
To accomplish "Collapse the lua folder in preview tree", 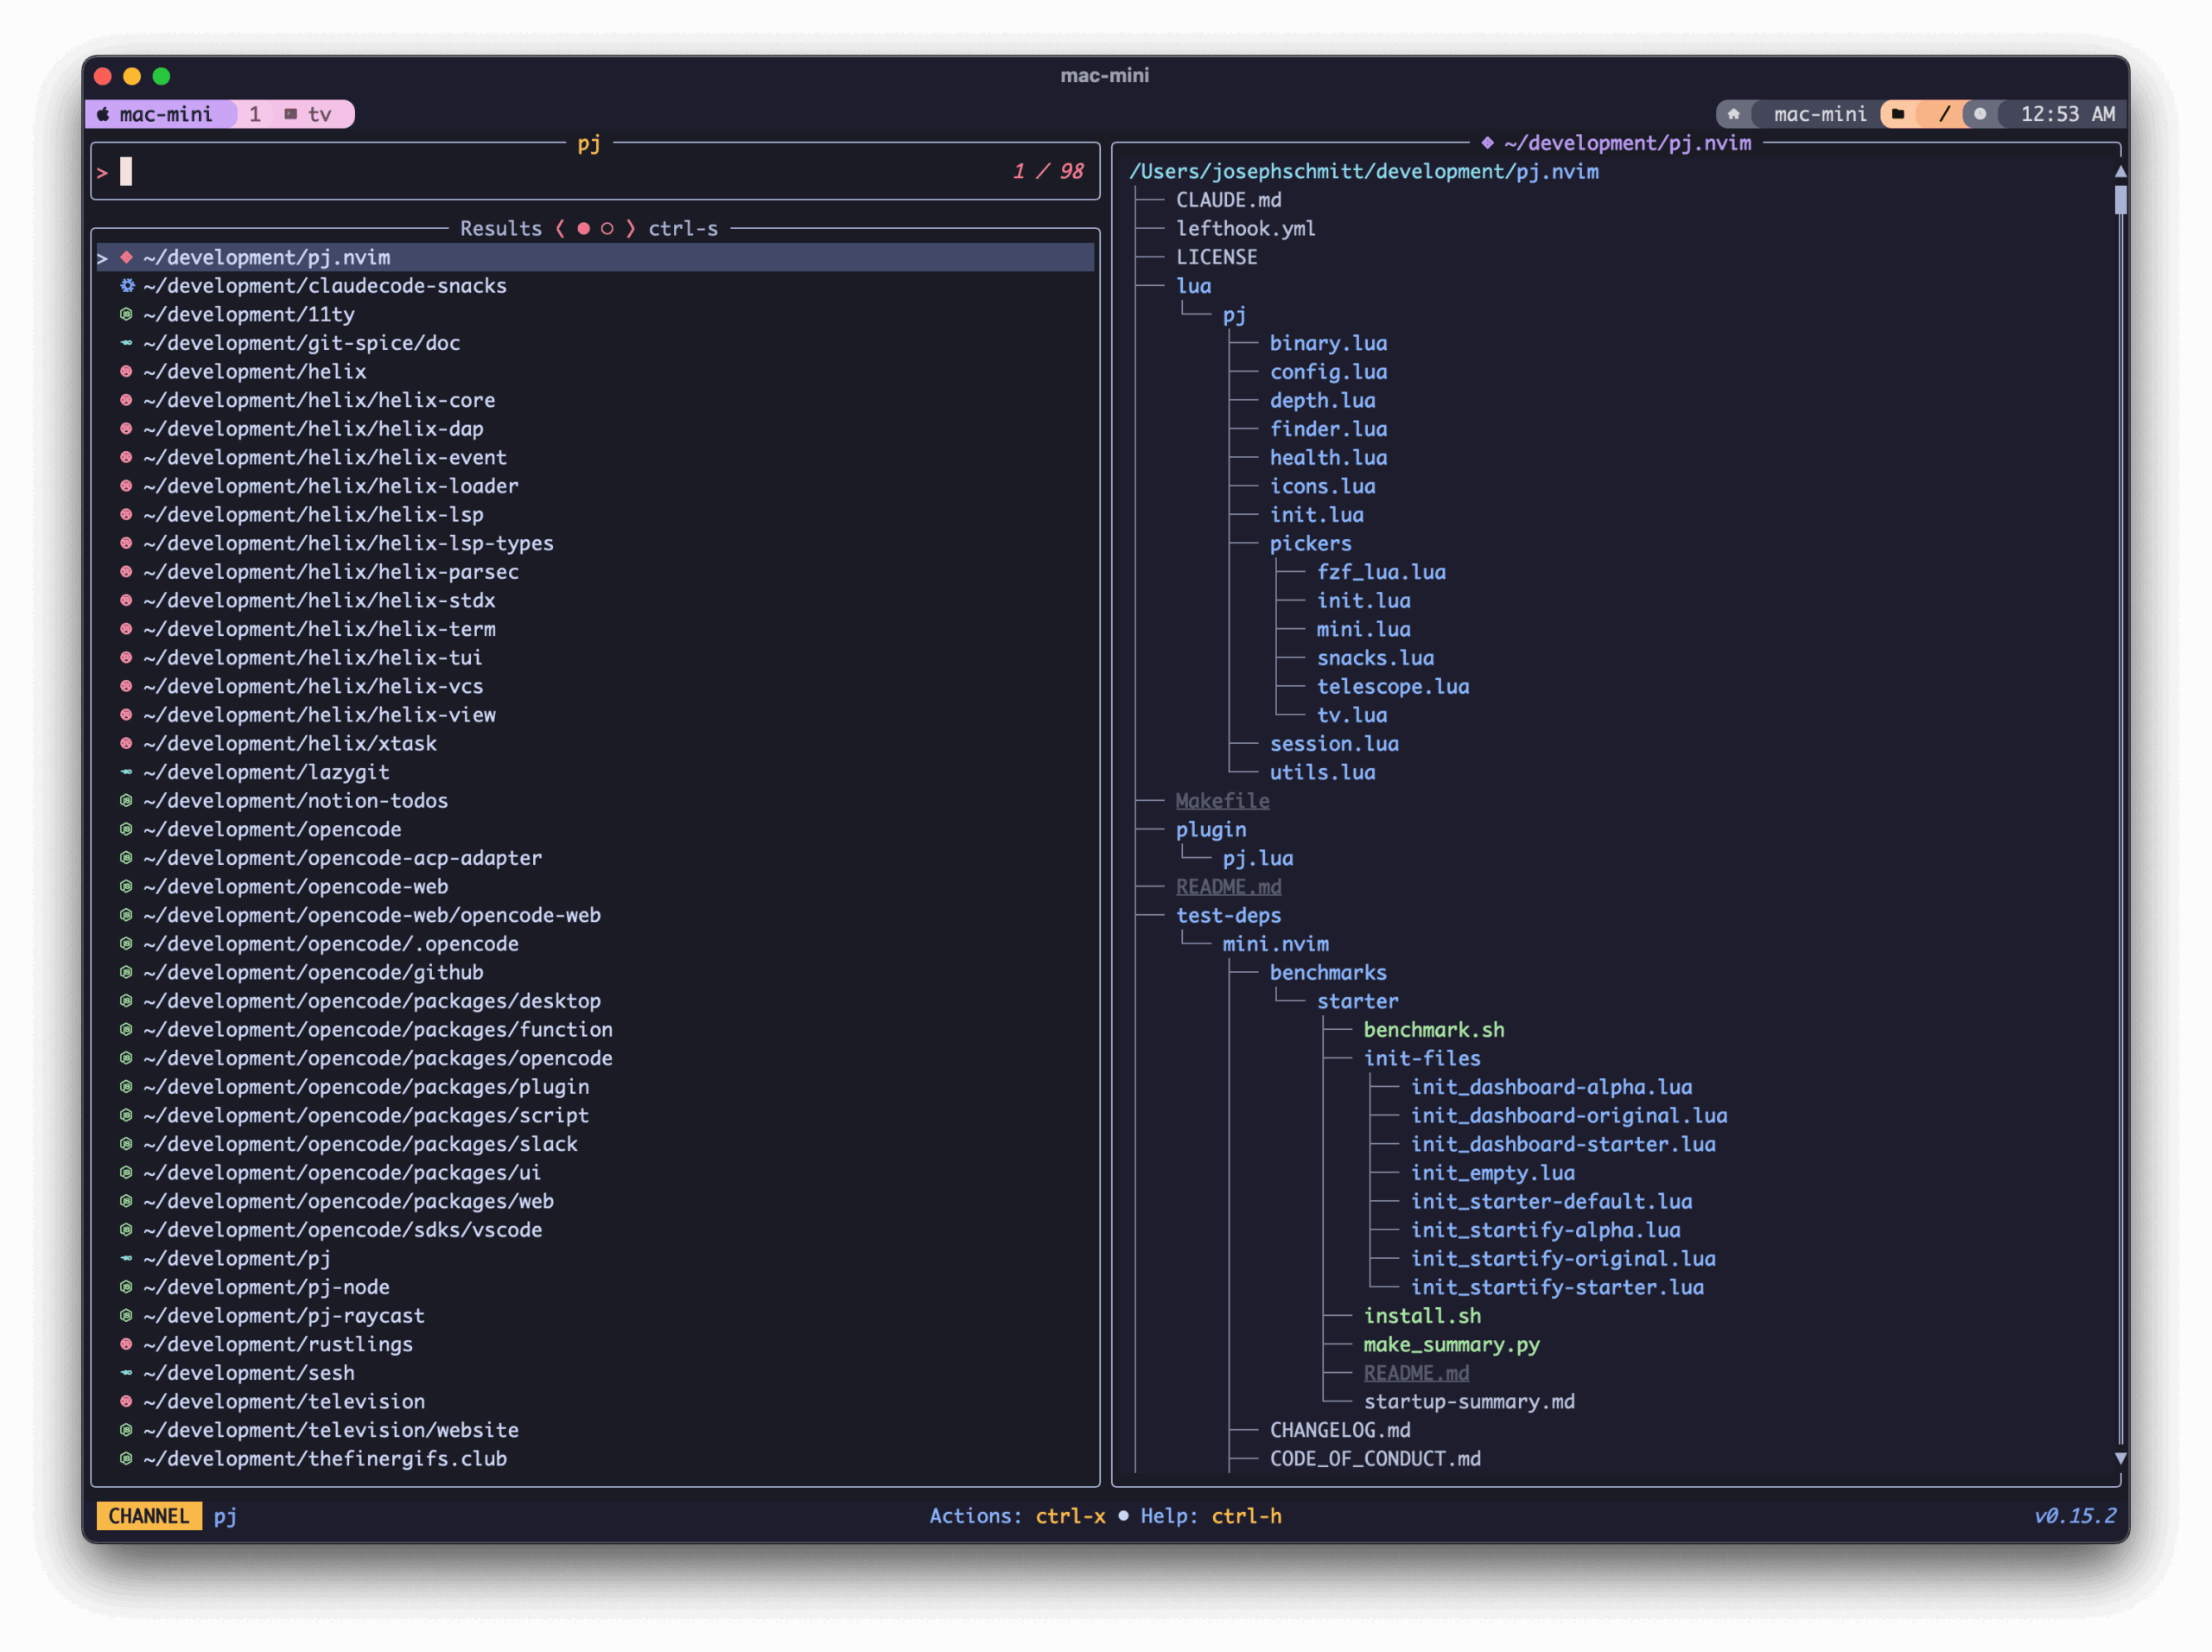I will [1193, 286].
